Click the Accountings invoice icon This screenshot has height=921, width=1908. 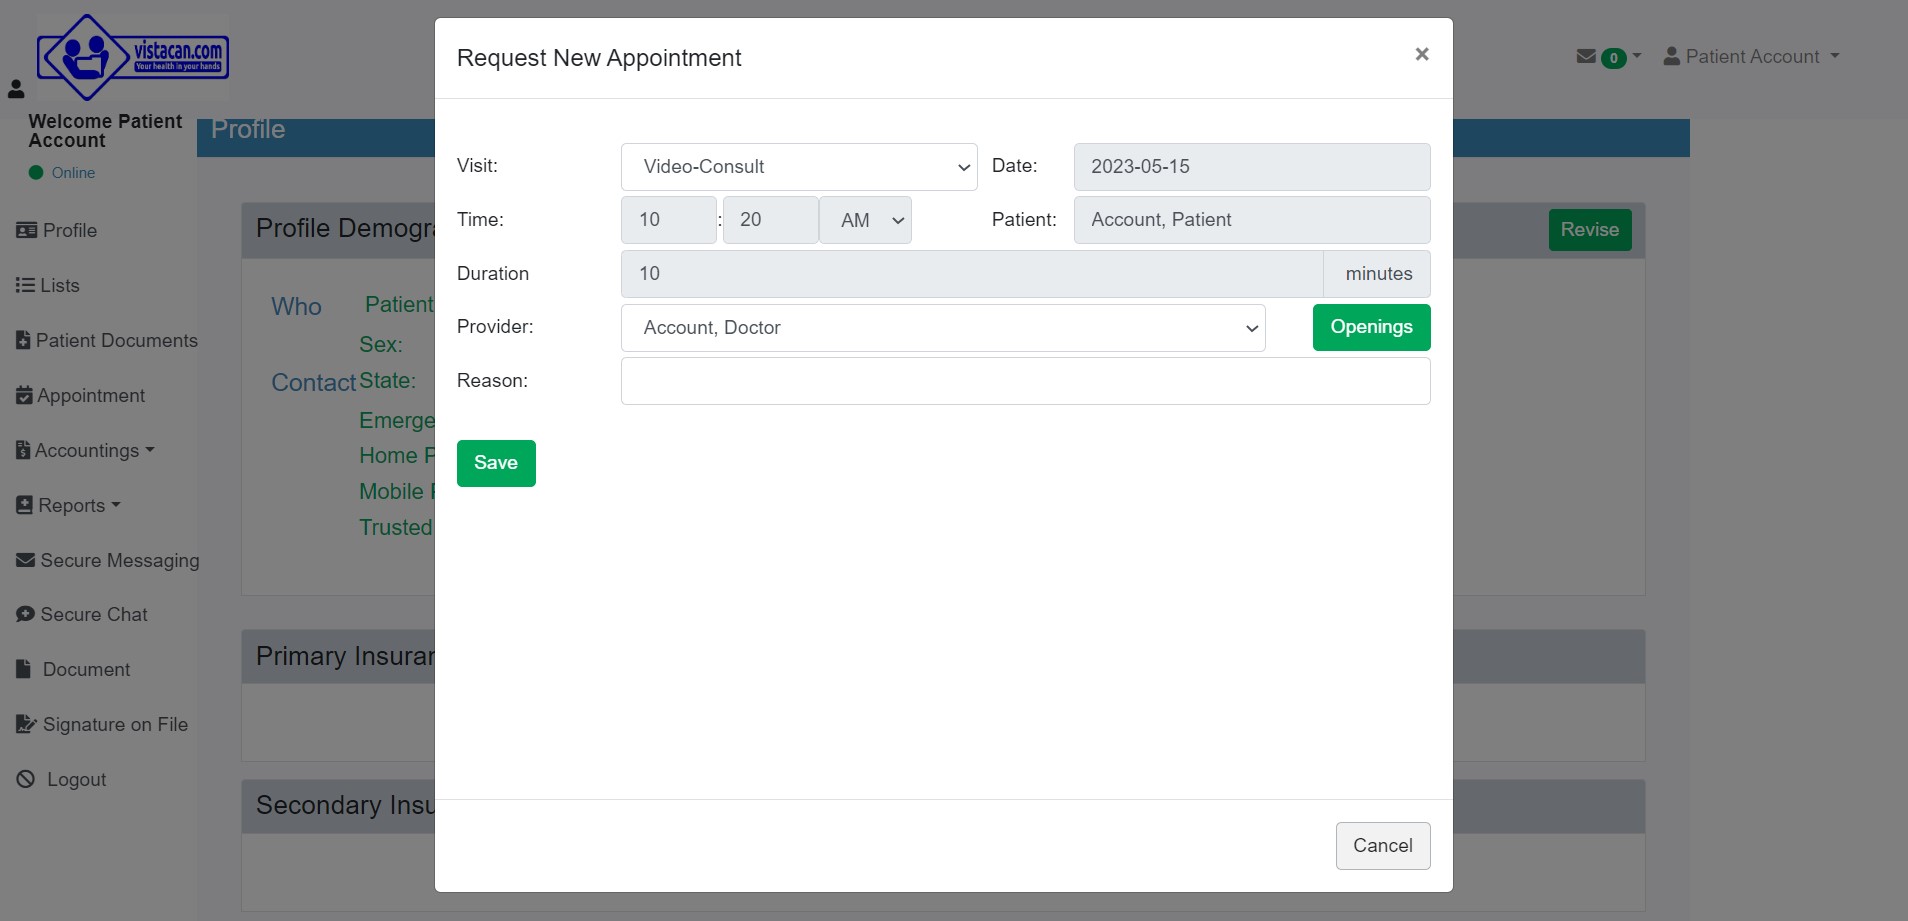pos(23,450)
